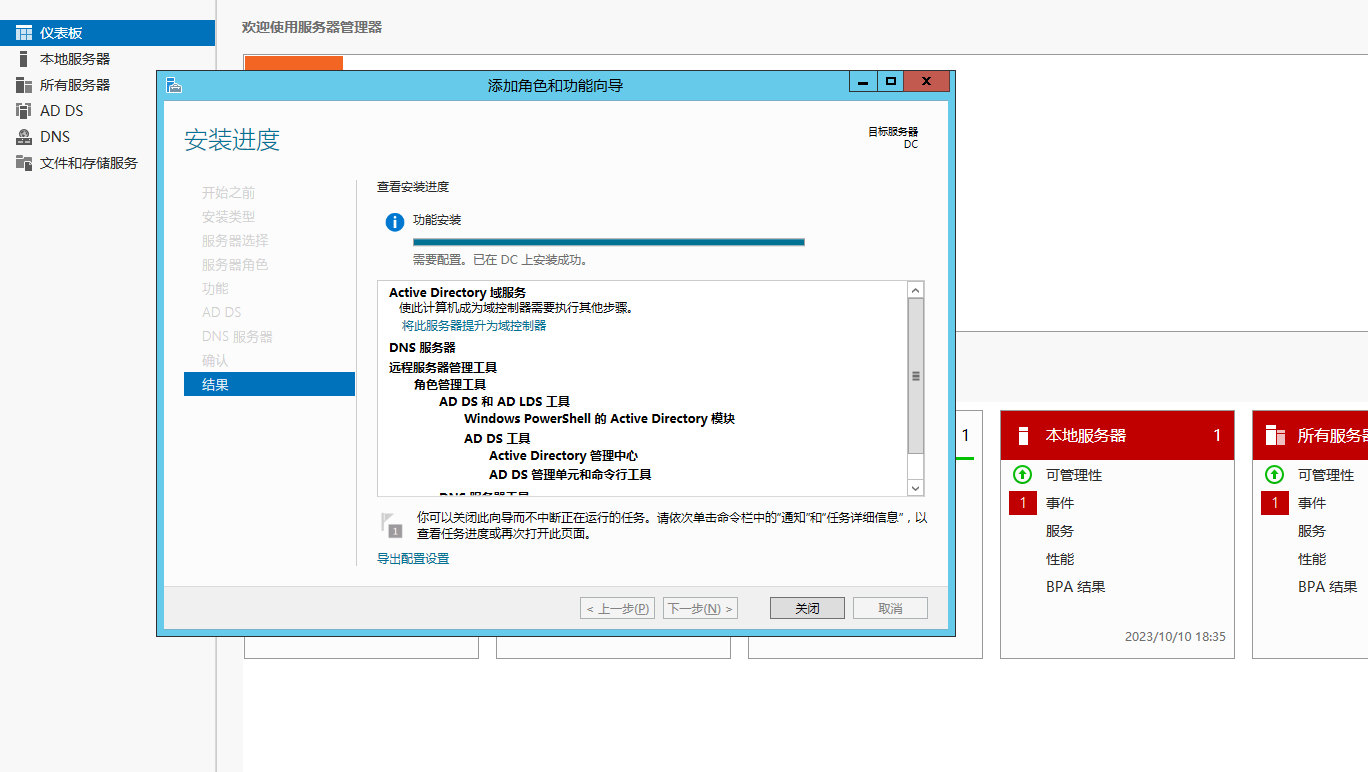Click the DNS 服务器 wizard step
The height and width of the screenshot is (772, 1368).
pos(237,336)
